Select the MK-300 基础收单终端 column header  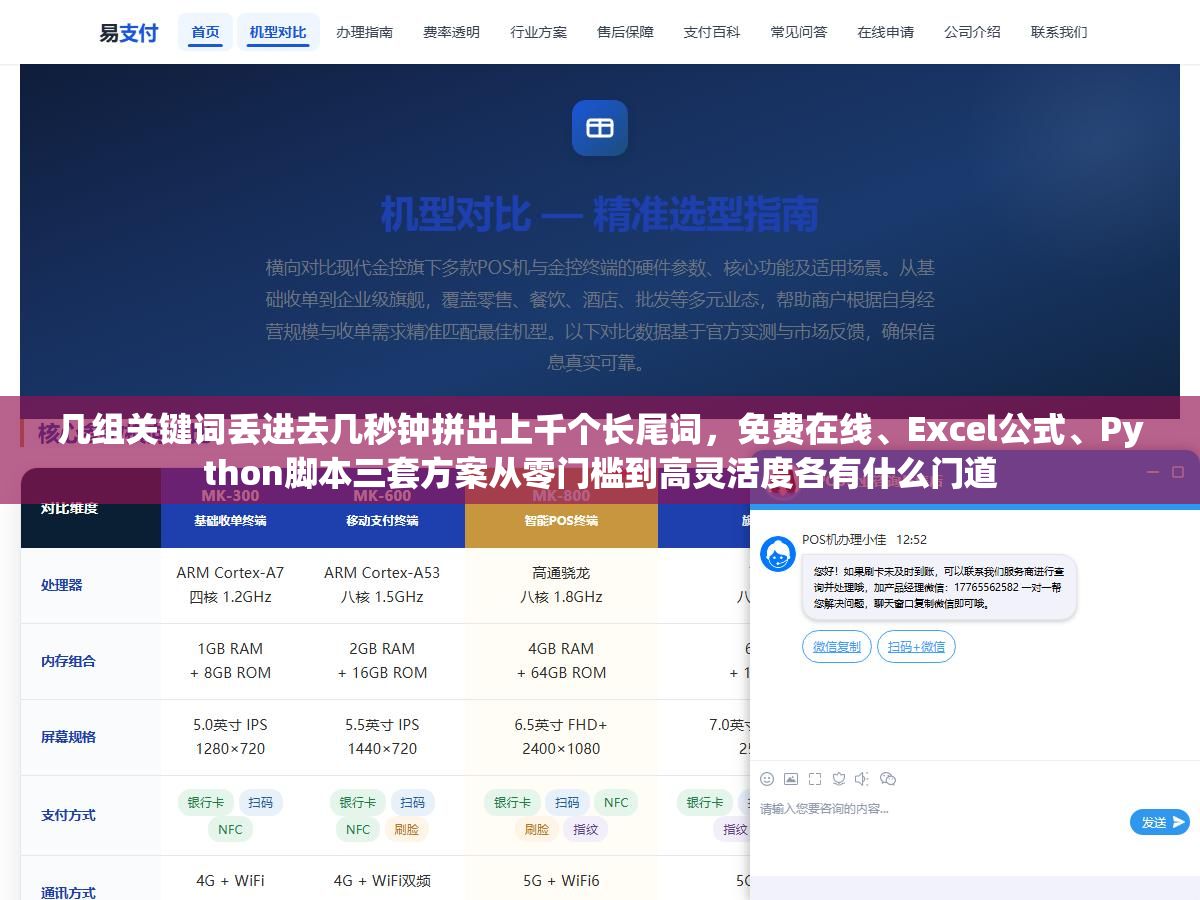click(231, 508)
